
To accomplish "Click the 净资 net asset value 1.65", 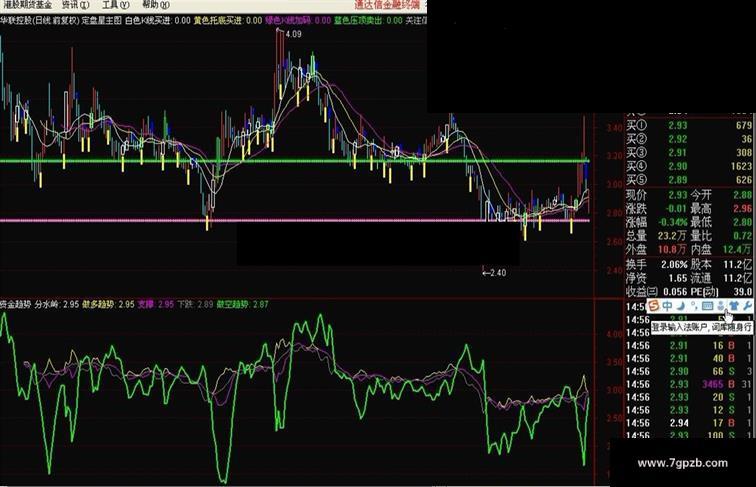I will (677, 278).
